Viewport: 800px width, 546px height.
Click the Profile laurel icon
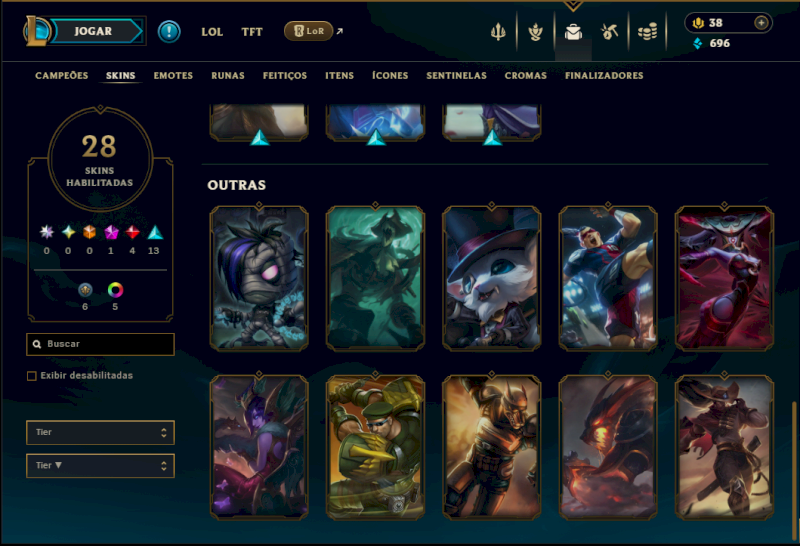click(535, 32)
